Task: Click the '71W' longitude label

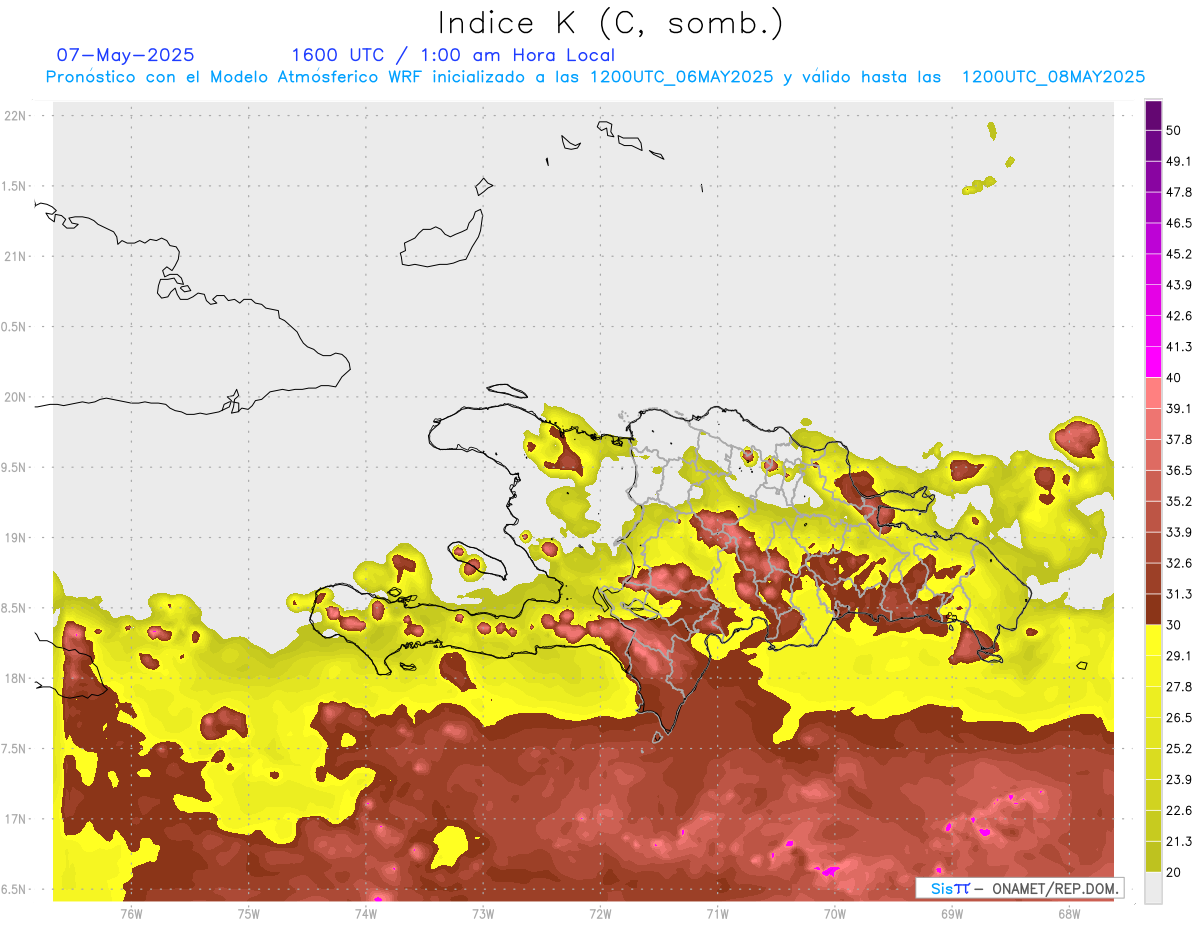Action: tap(717, 913)
